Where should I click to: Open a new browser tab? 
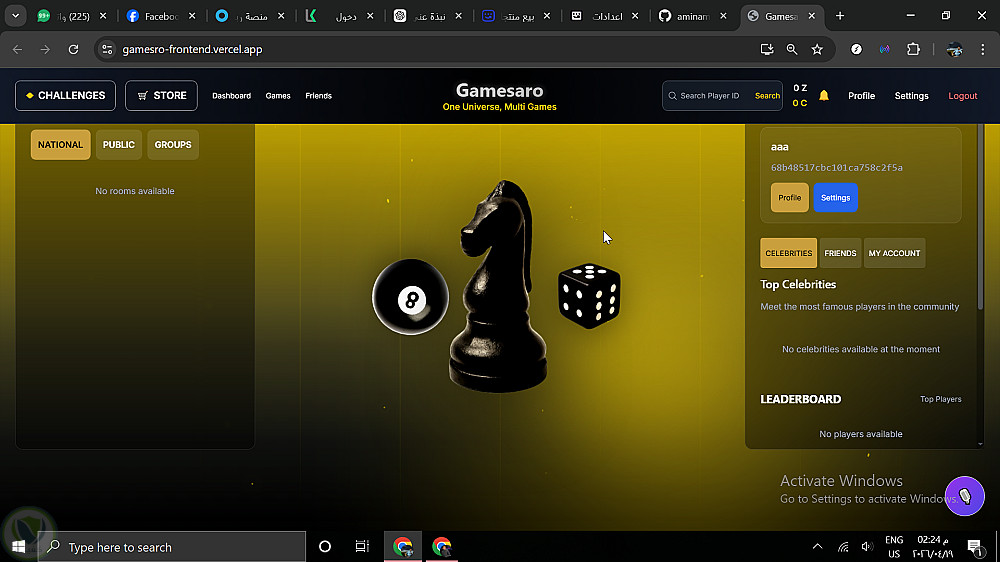(x=840, y=16)
